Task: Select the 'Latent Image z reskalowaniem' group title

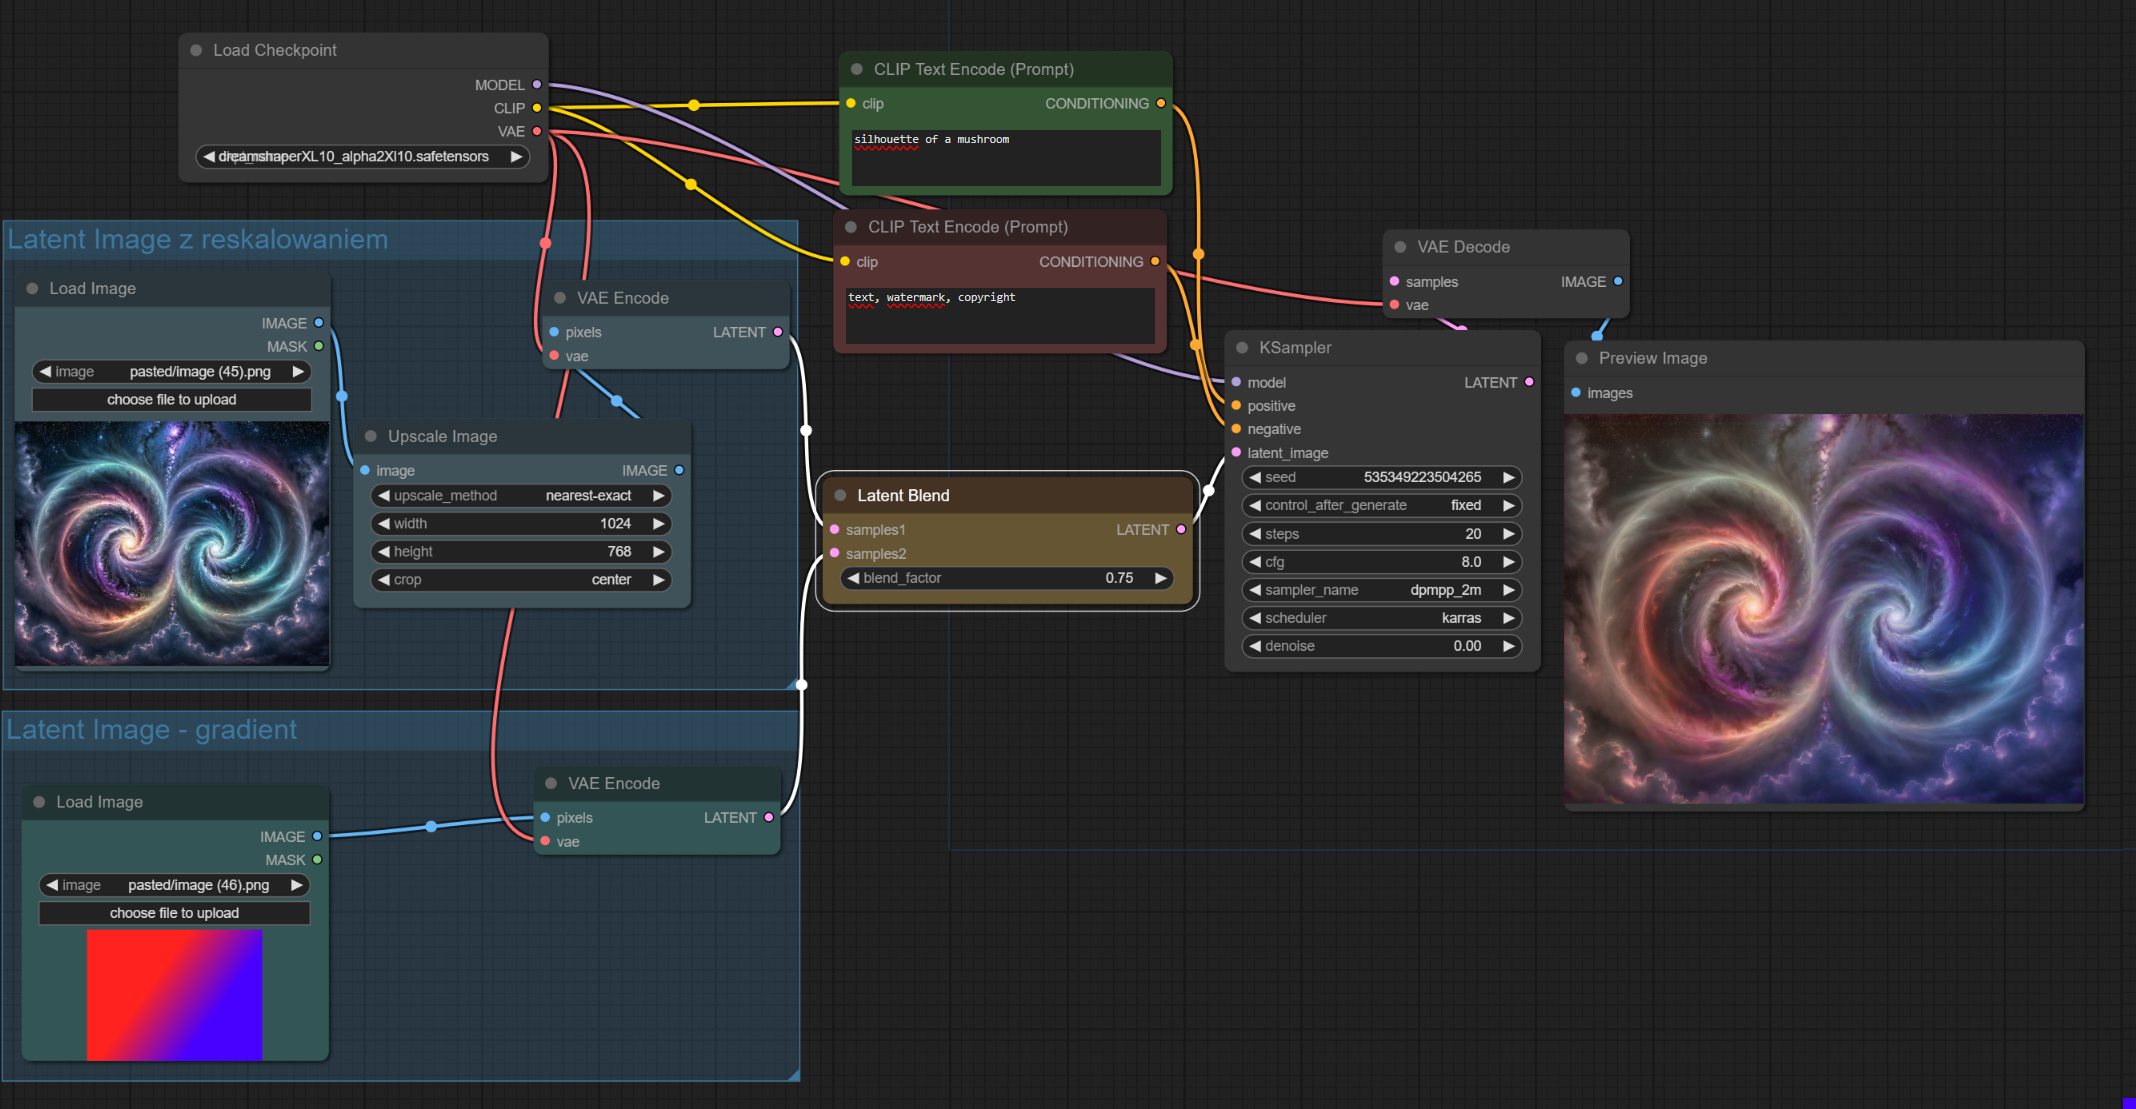Action: pos(198,240)
